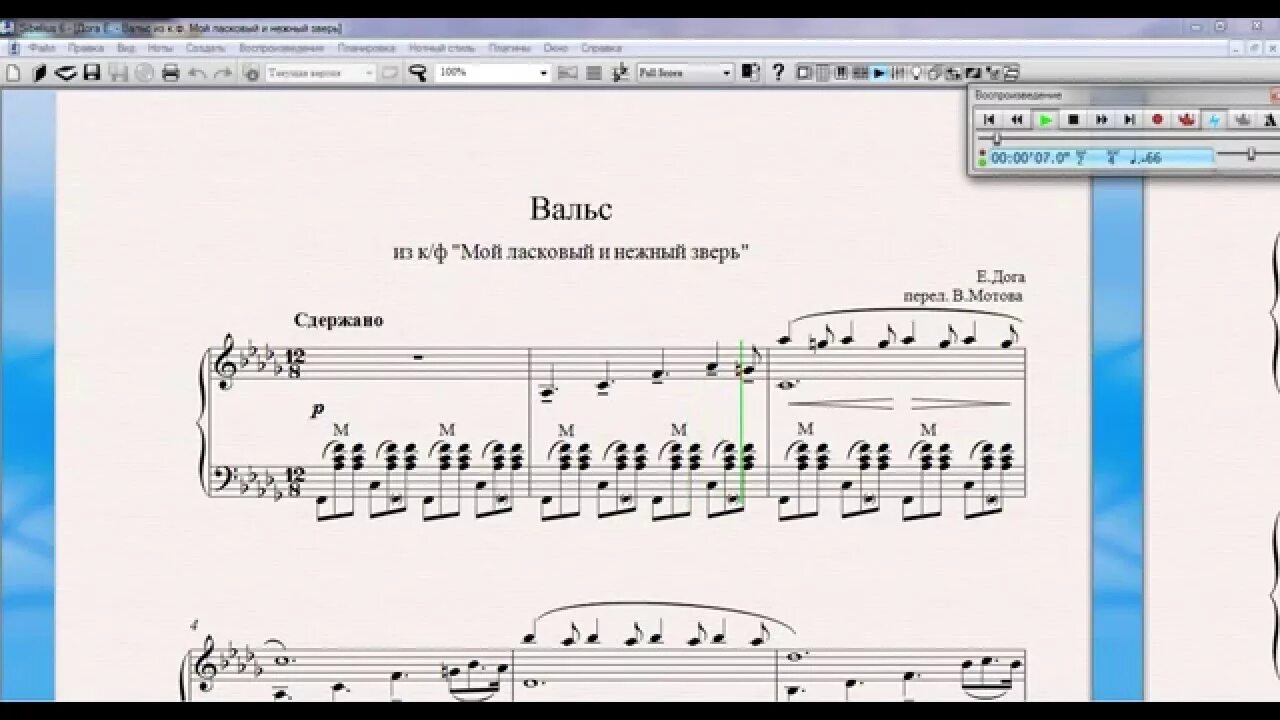Image resolution: width=1280 pixels, height=720 pixels.
Task: Open the Планировка menu
Action: tap(366, 47)
